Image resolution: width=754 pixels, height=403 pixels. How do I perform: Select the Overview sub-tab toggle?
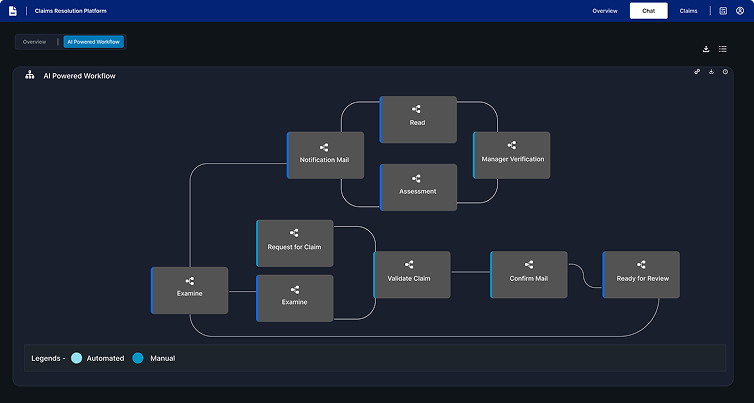click(34, 42)
